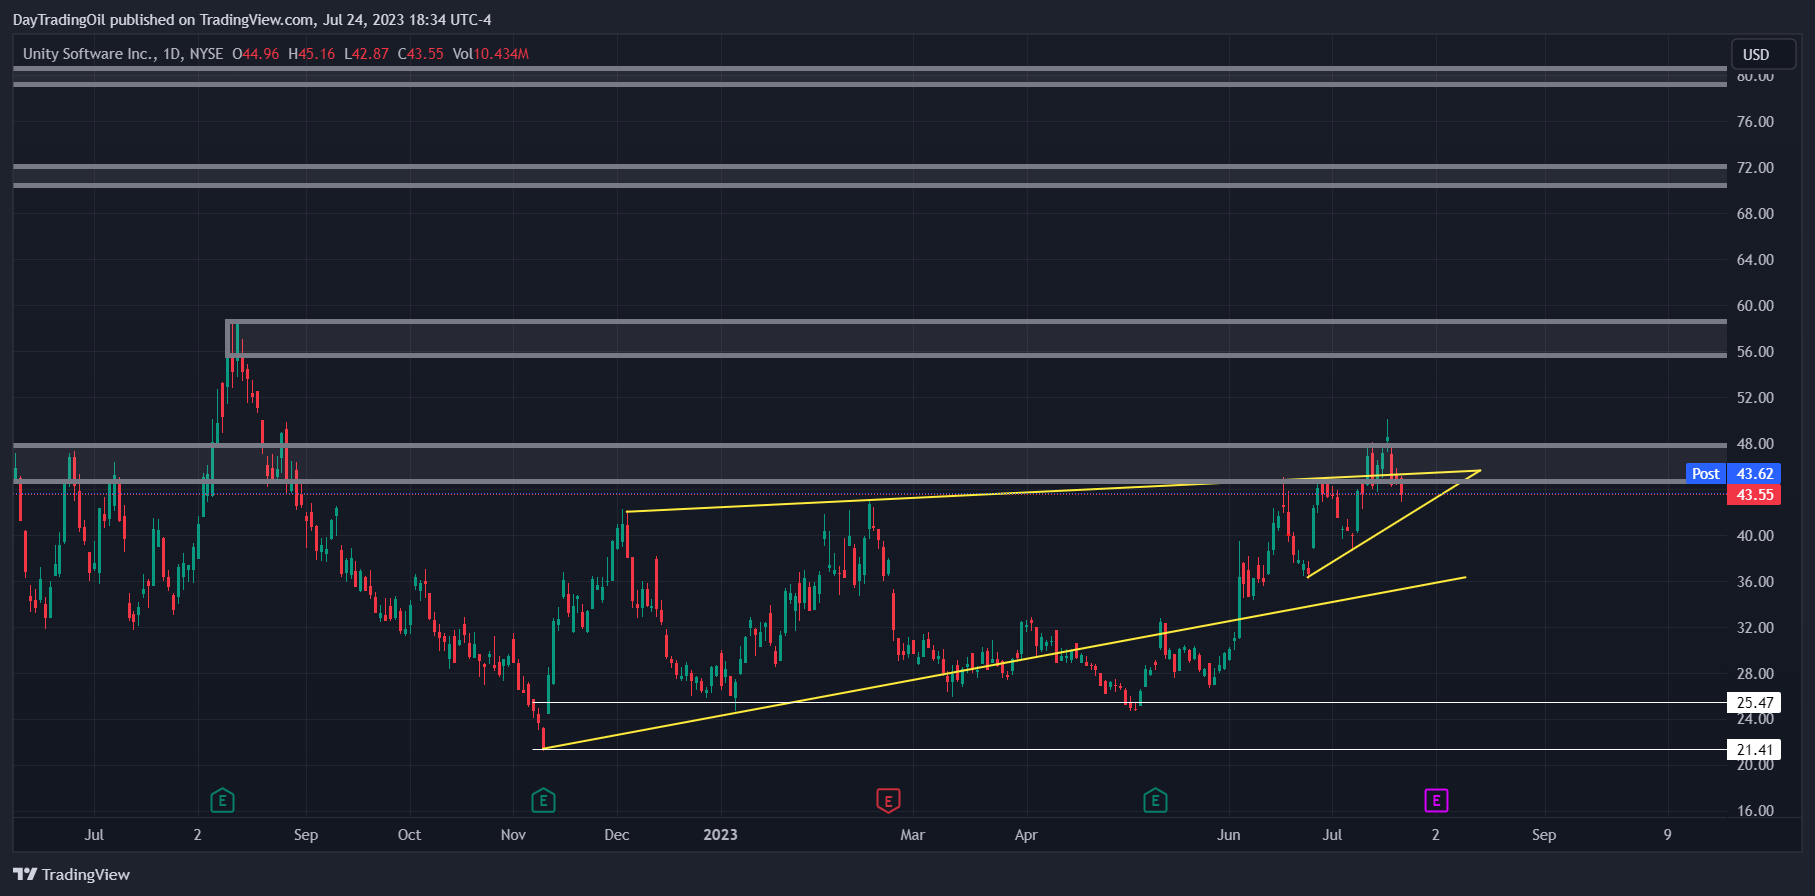
Task: Click the 60.00 price axis label
Action: [1755, 306]
